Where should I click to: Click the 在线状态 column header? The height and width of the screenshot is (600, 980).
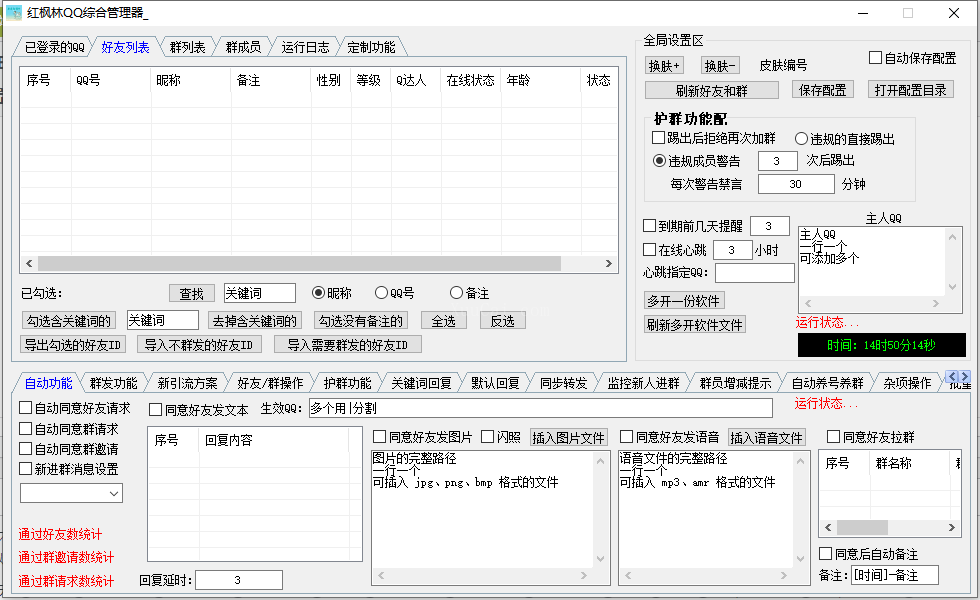470,81
